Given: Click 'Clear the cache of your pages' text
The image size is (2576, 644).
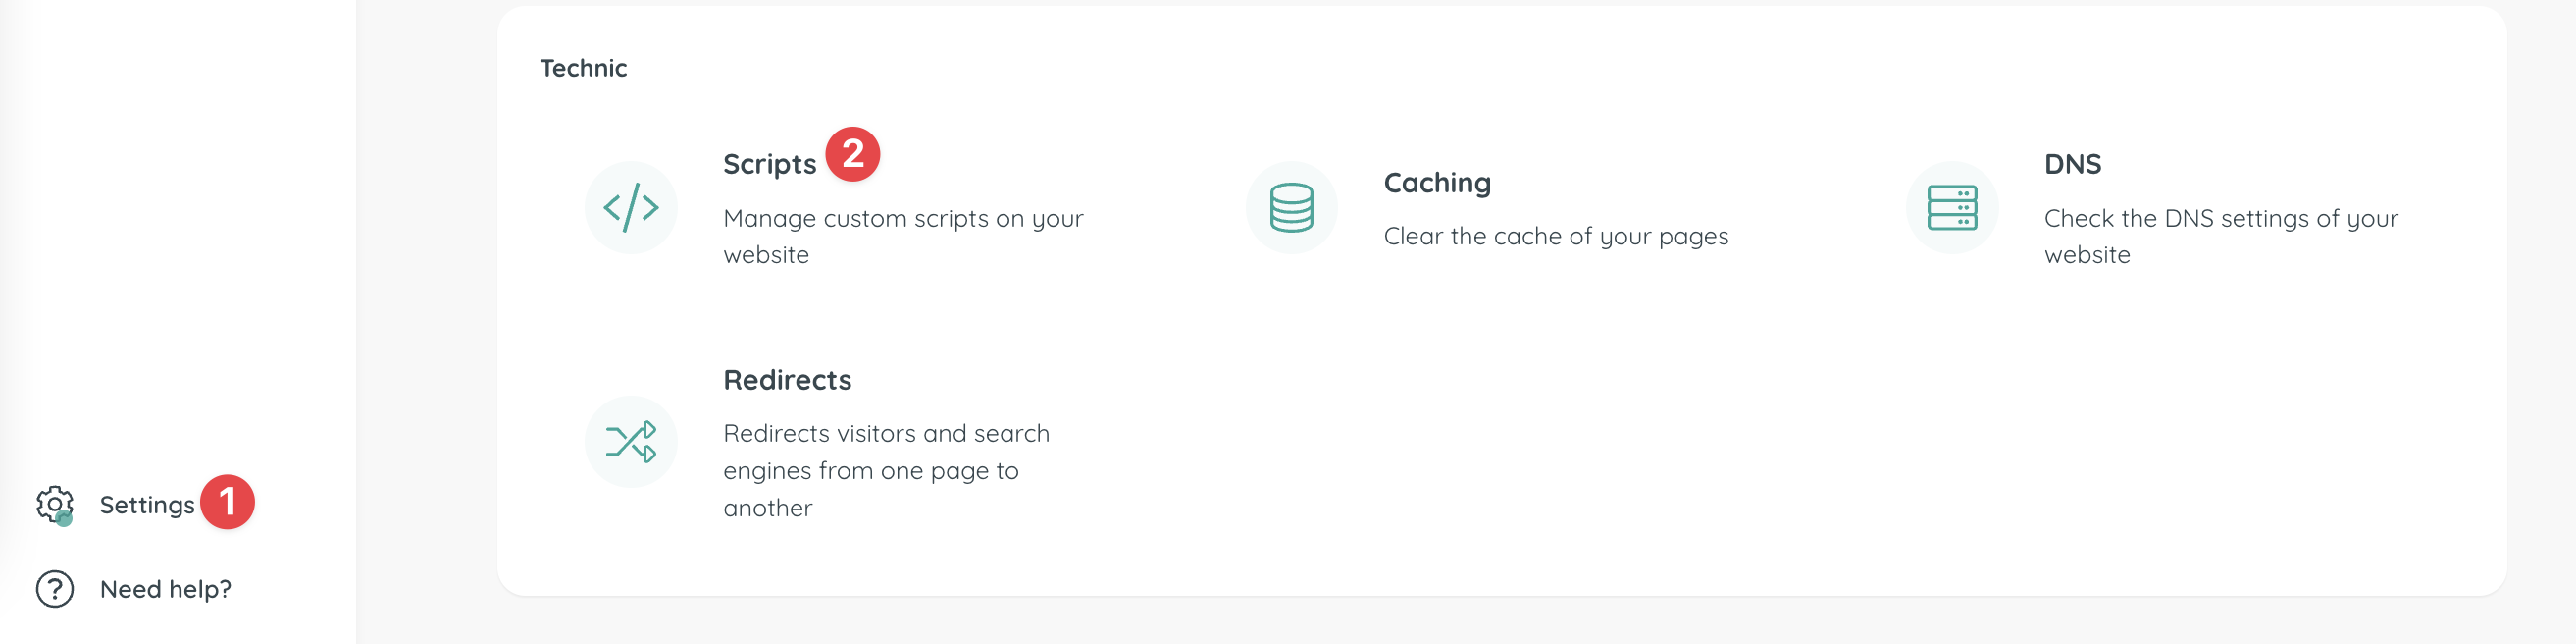Looking at the screenshot, I should click(1555, 236).
